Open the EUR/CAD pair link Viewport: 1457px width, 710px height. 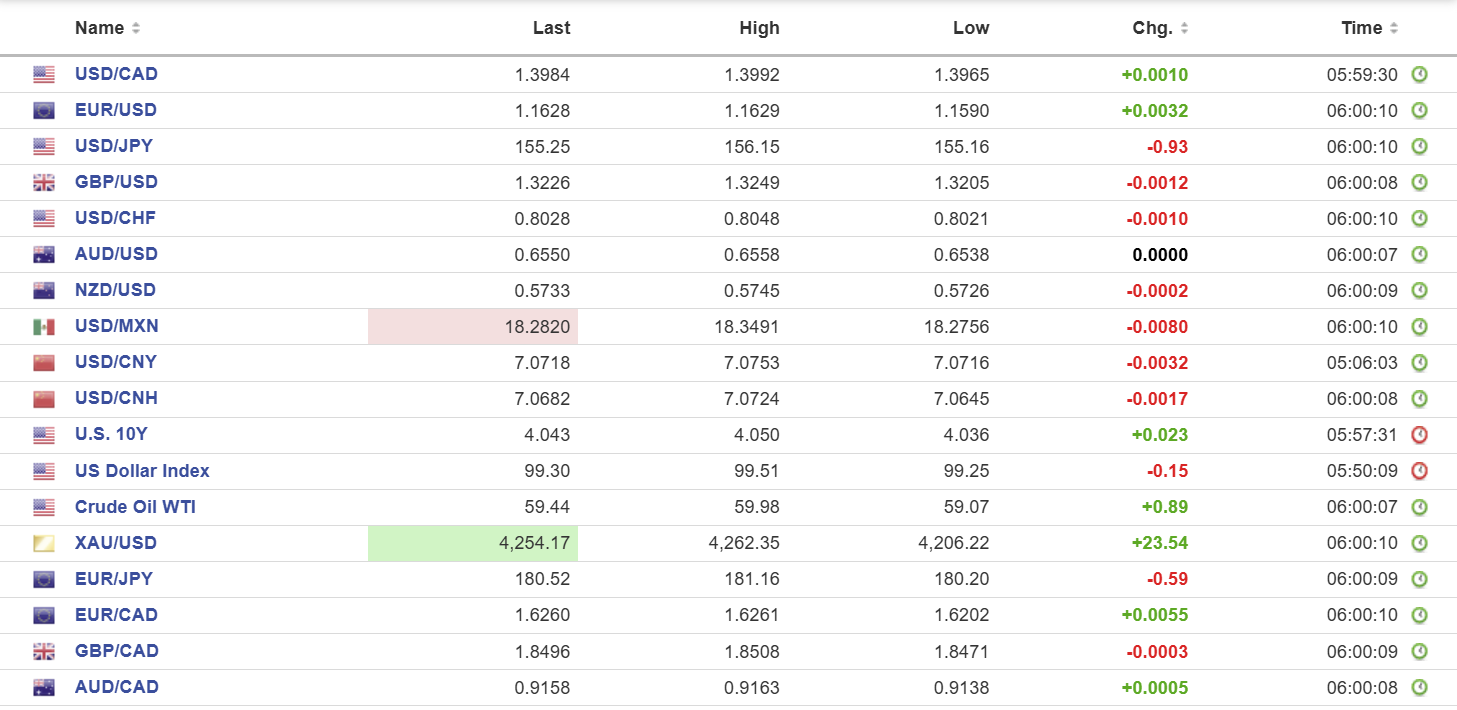(116, 615)
